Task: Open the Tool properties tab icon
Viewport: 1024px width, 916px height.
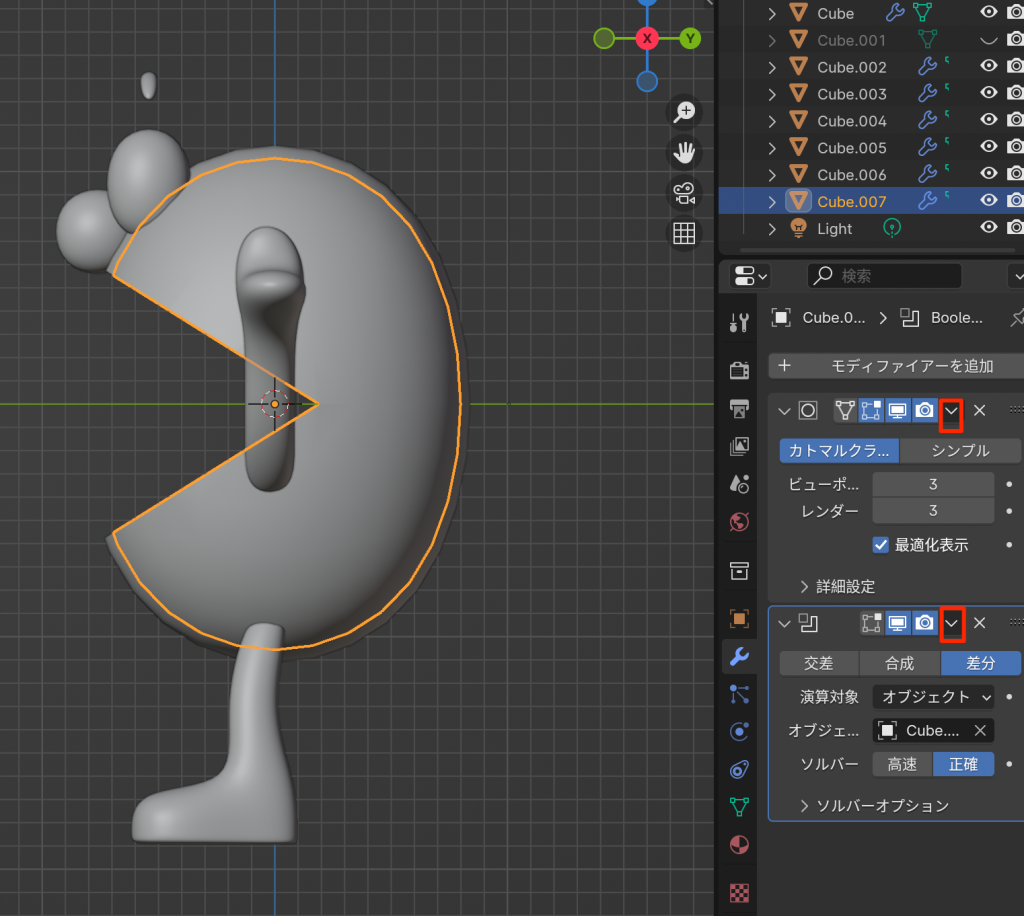Action: [x=739, y=322]
